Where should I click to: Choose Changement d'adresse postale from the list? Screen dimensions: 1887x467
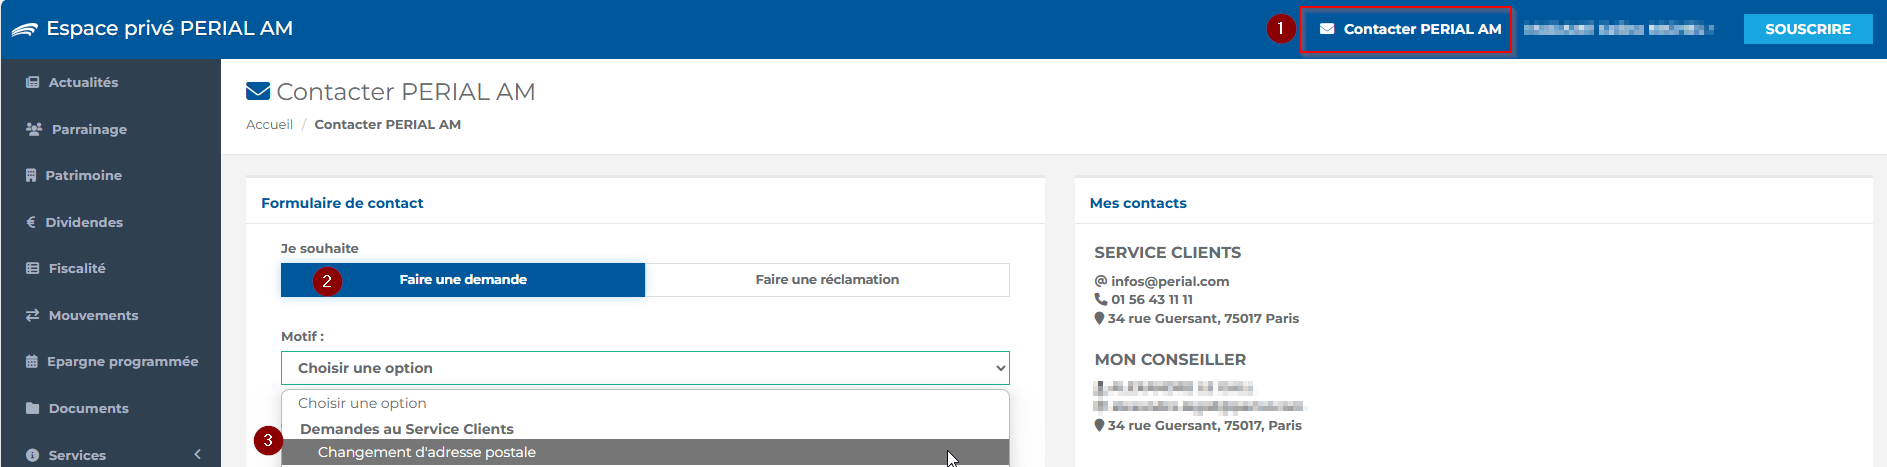pyautogui.click(x=645, y=452)
